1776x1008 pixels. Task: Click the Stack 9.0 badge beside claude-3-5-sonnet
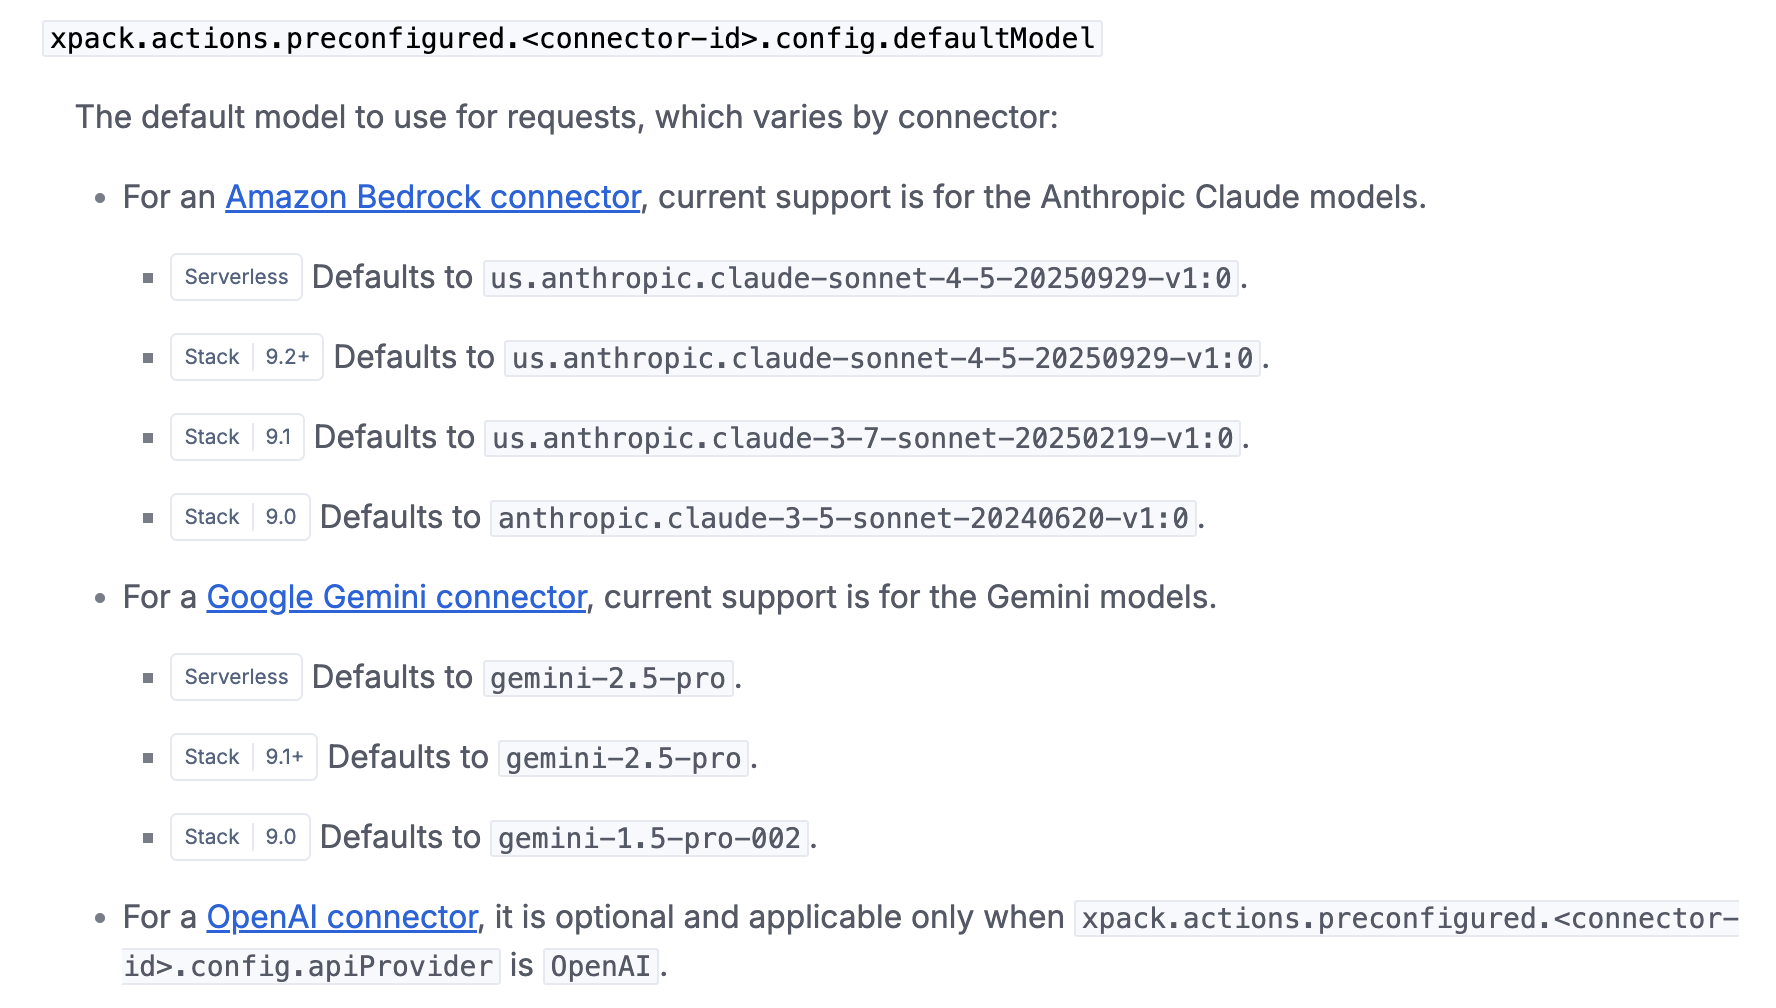pyautogui.click(x=240, y=517)
